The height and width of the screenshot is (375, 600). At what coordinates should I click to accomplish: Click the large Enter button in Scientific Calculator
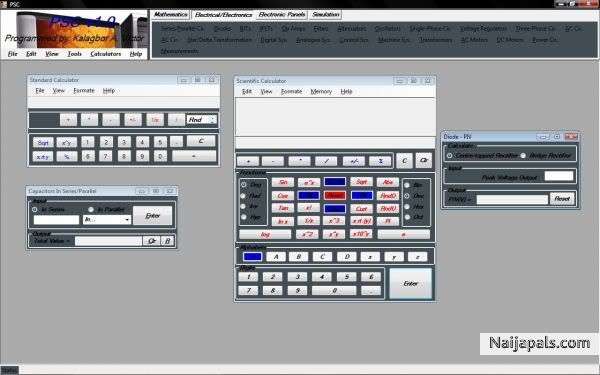pos(410,283)
